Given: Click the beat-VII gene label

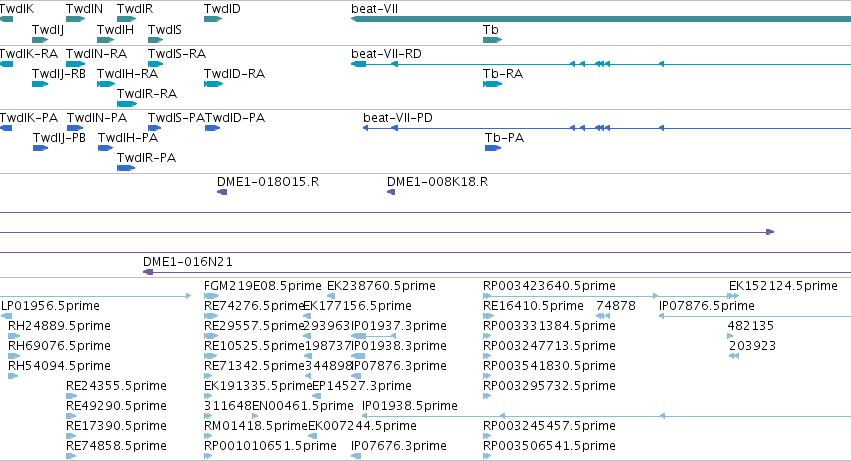Looking at the screenshot, I should coord(374,9).
